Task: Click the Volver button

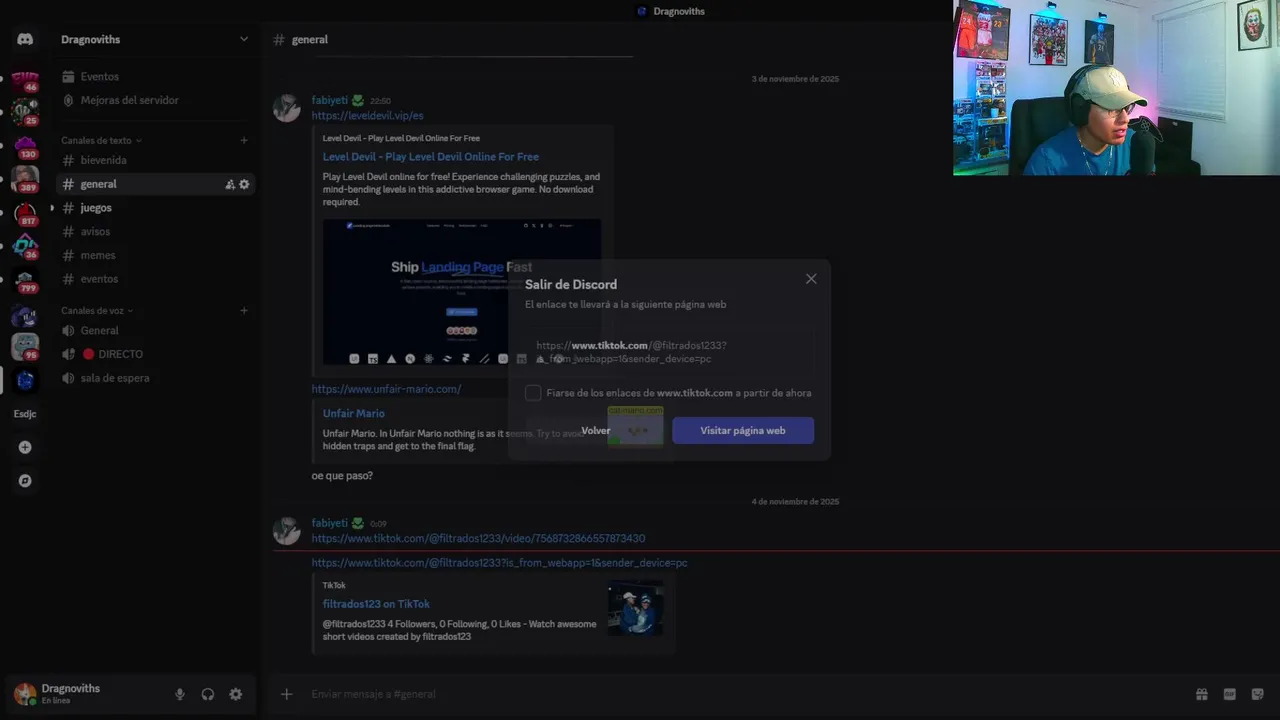Action: pos(596,430)
